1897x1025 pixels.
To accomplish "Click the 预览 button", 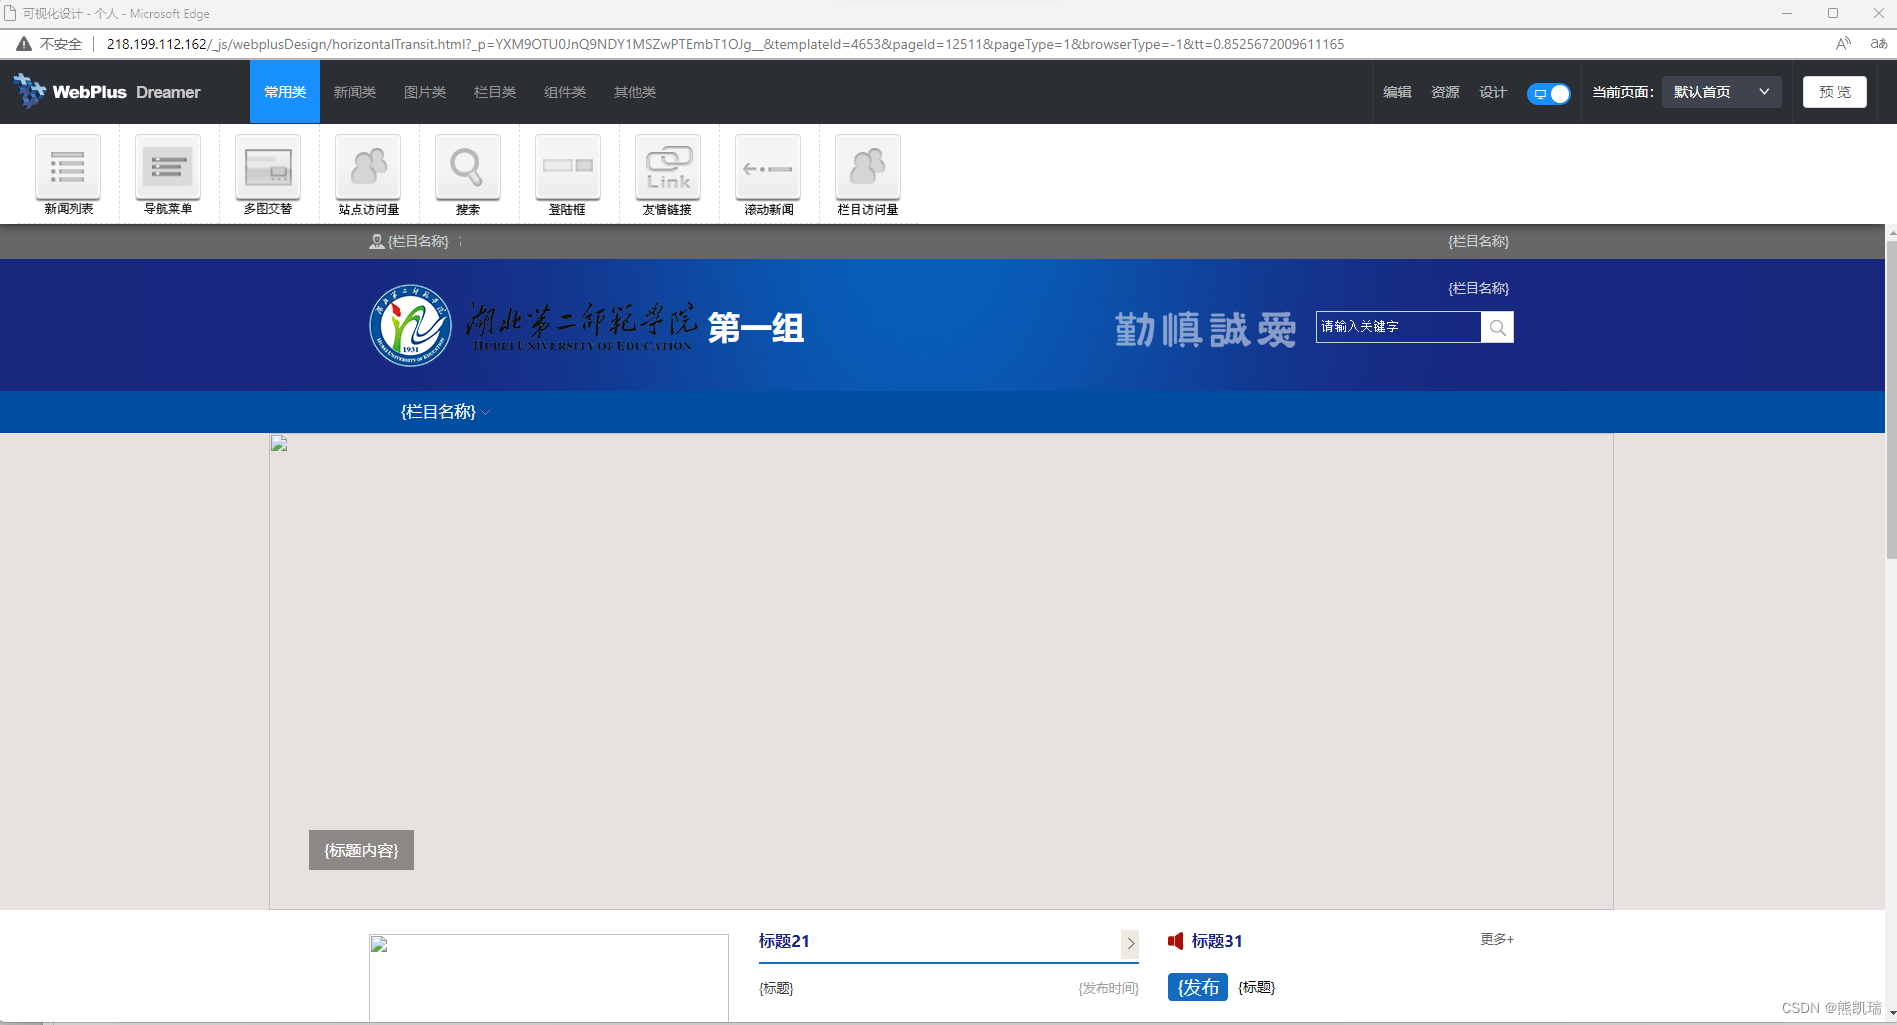I will coord(1834,91).
